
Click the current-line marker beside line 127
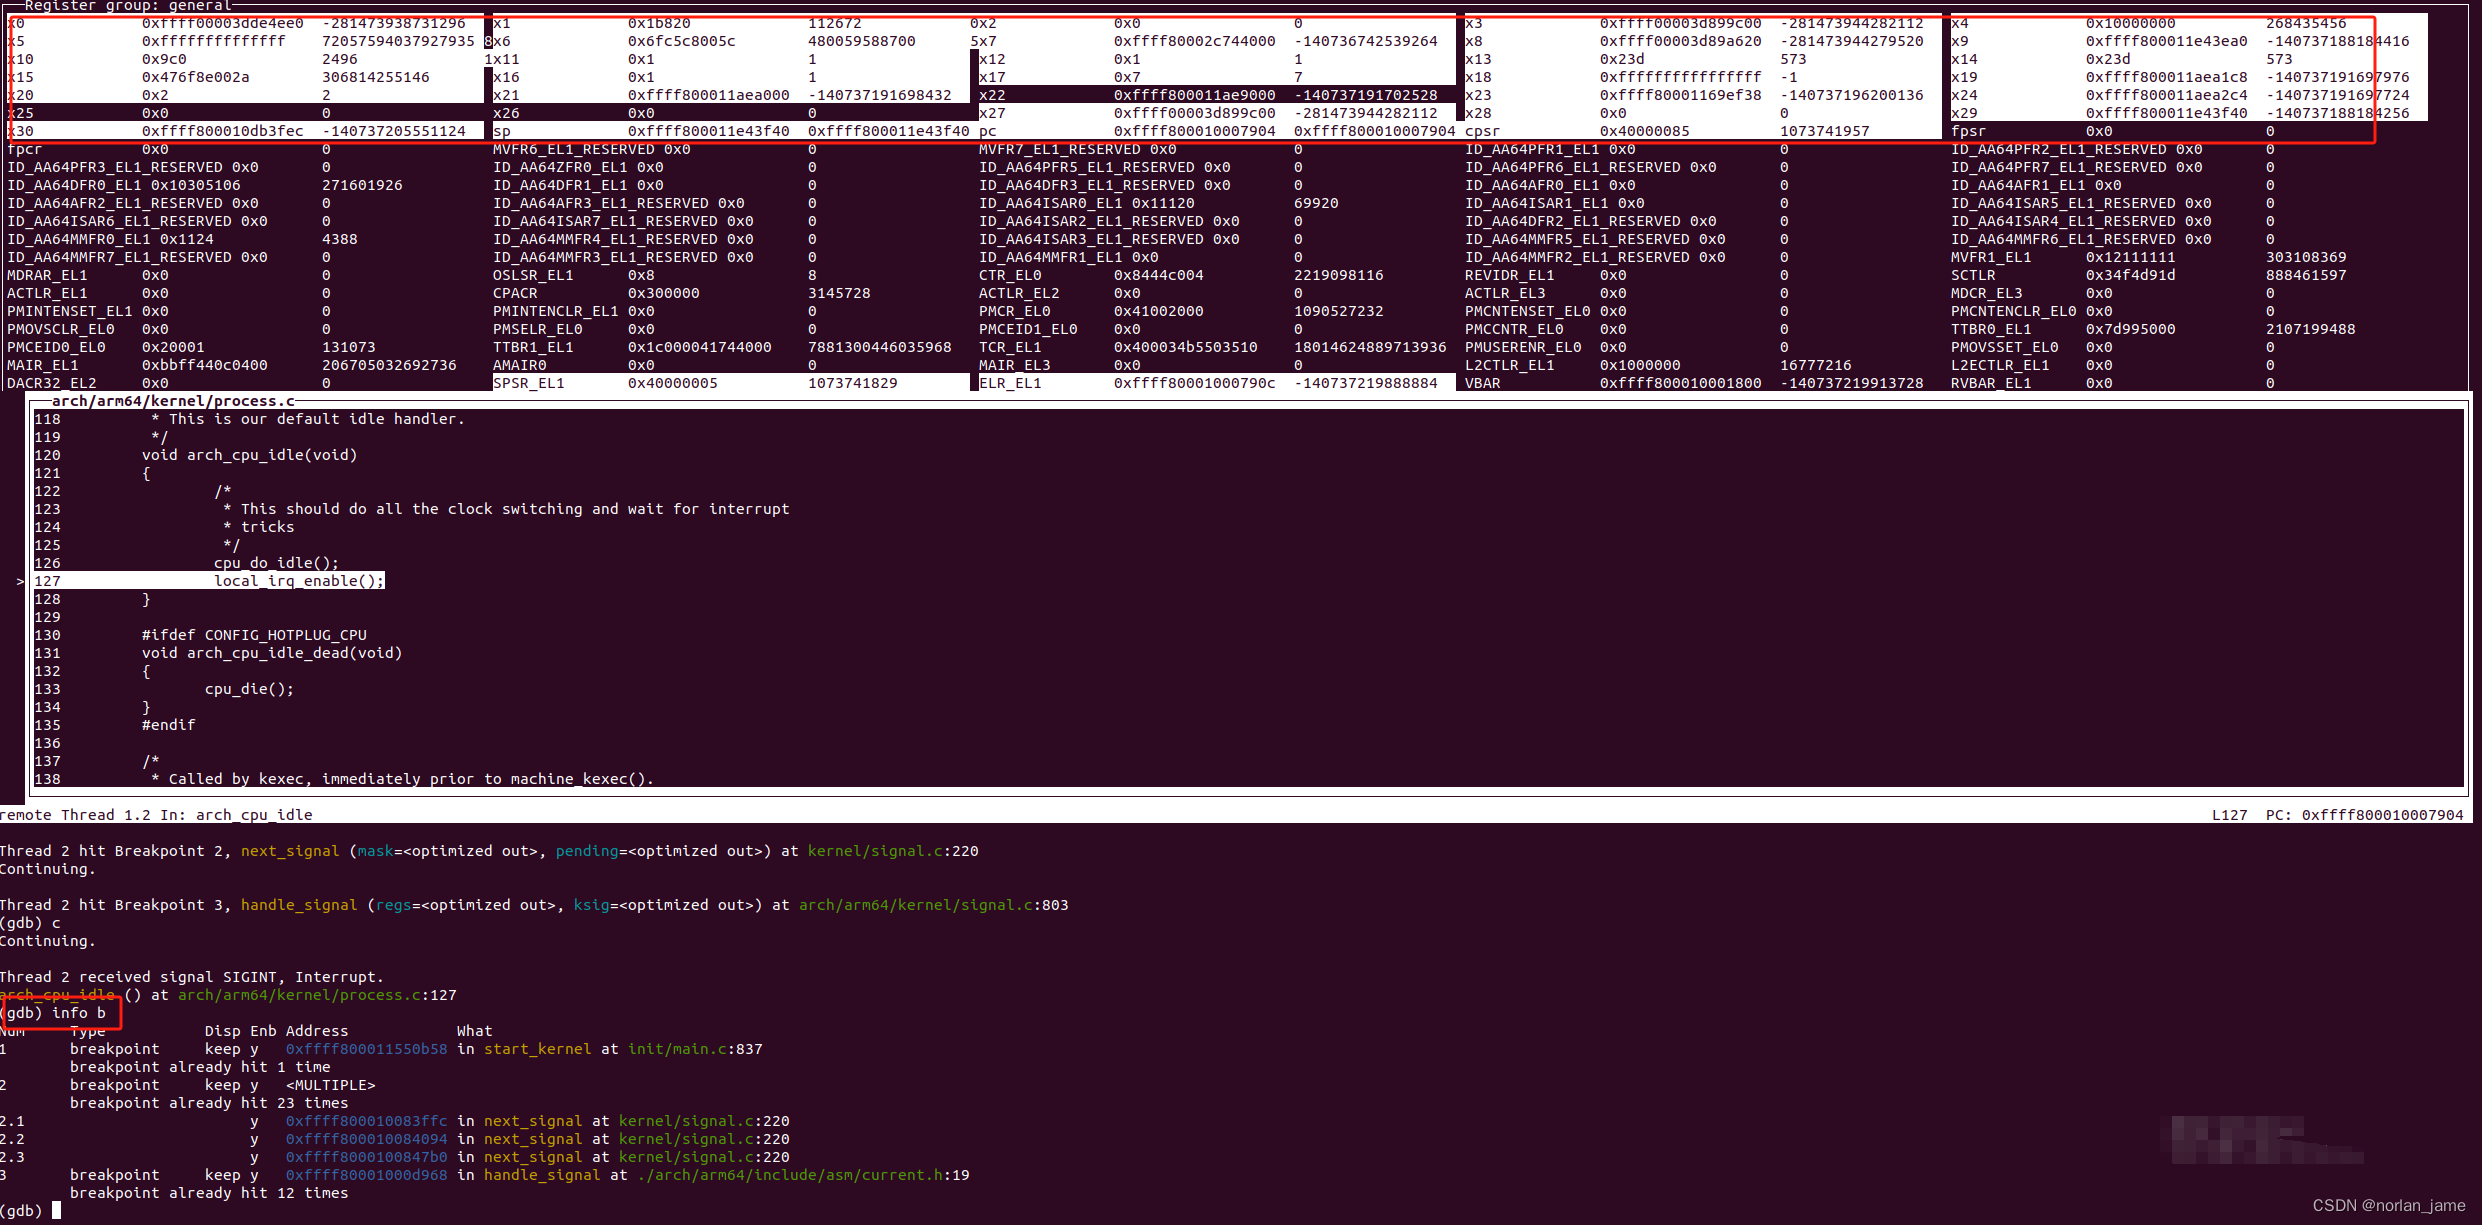tap(20, 581)
